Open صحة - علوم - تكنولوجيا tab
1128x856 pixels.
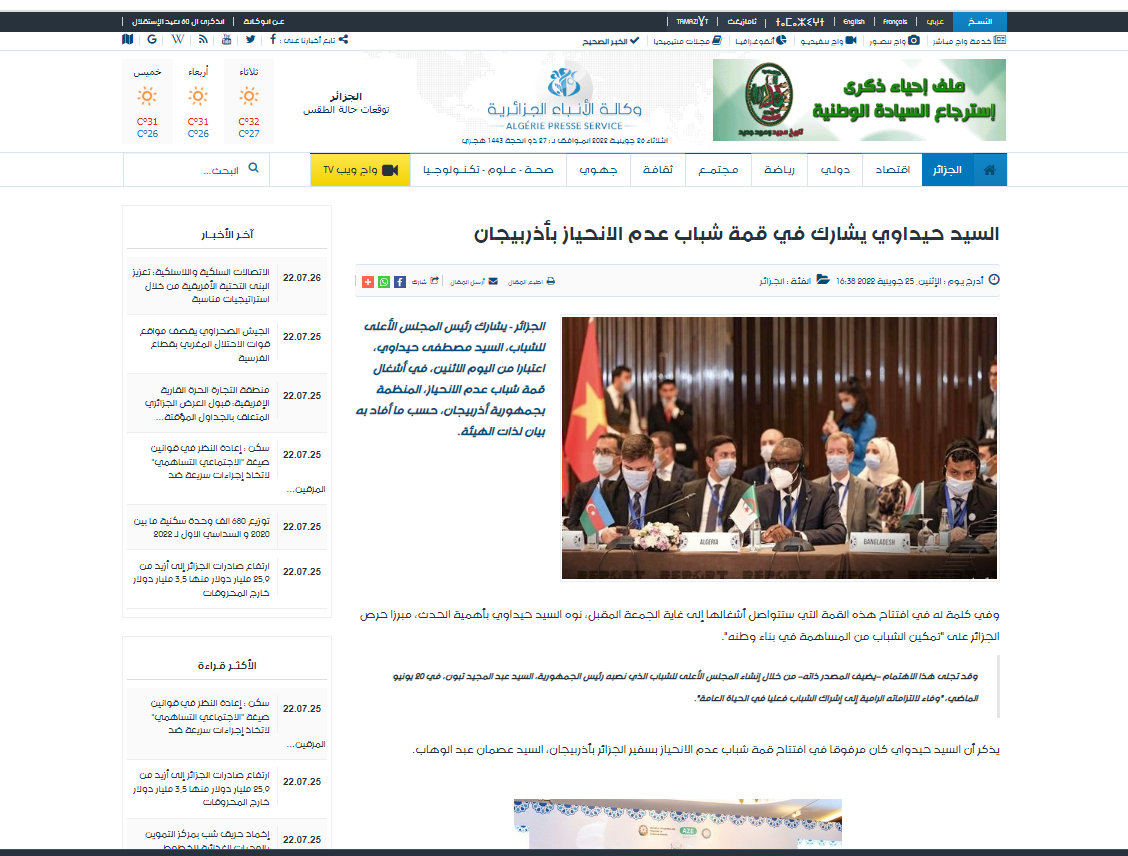tap(488, 170)
